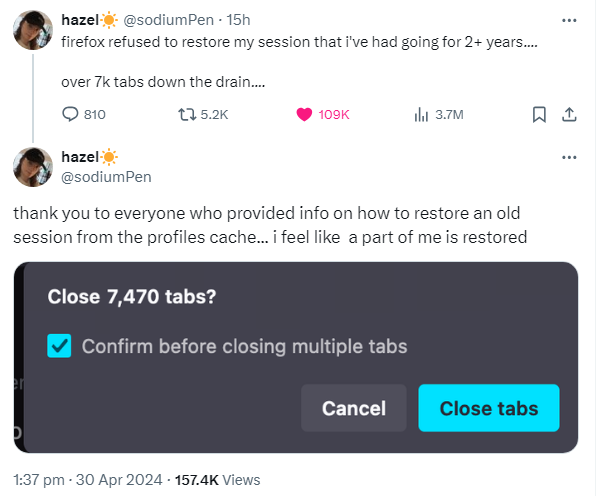Open @sodiumPen handle in first tweet header
This screenshot has height=496, width=596.
coord(168,20)
